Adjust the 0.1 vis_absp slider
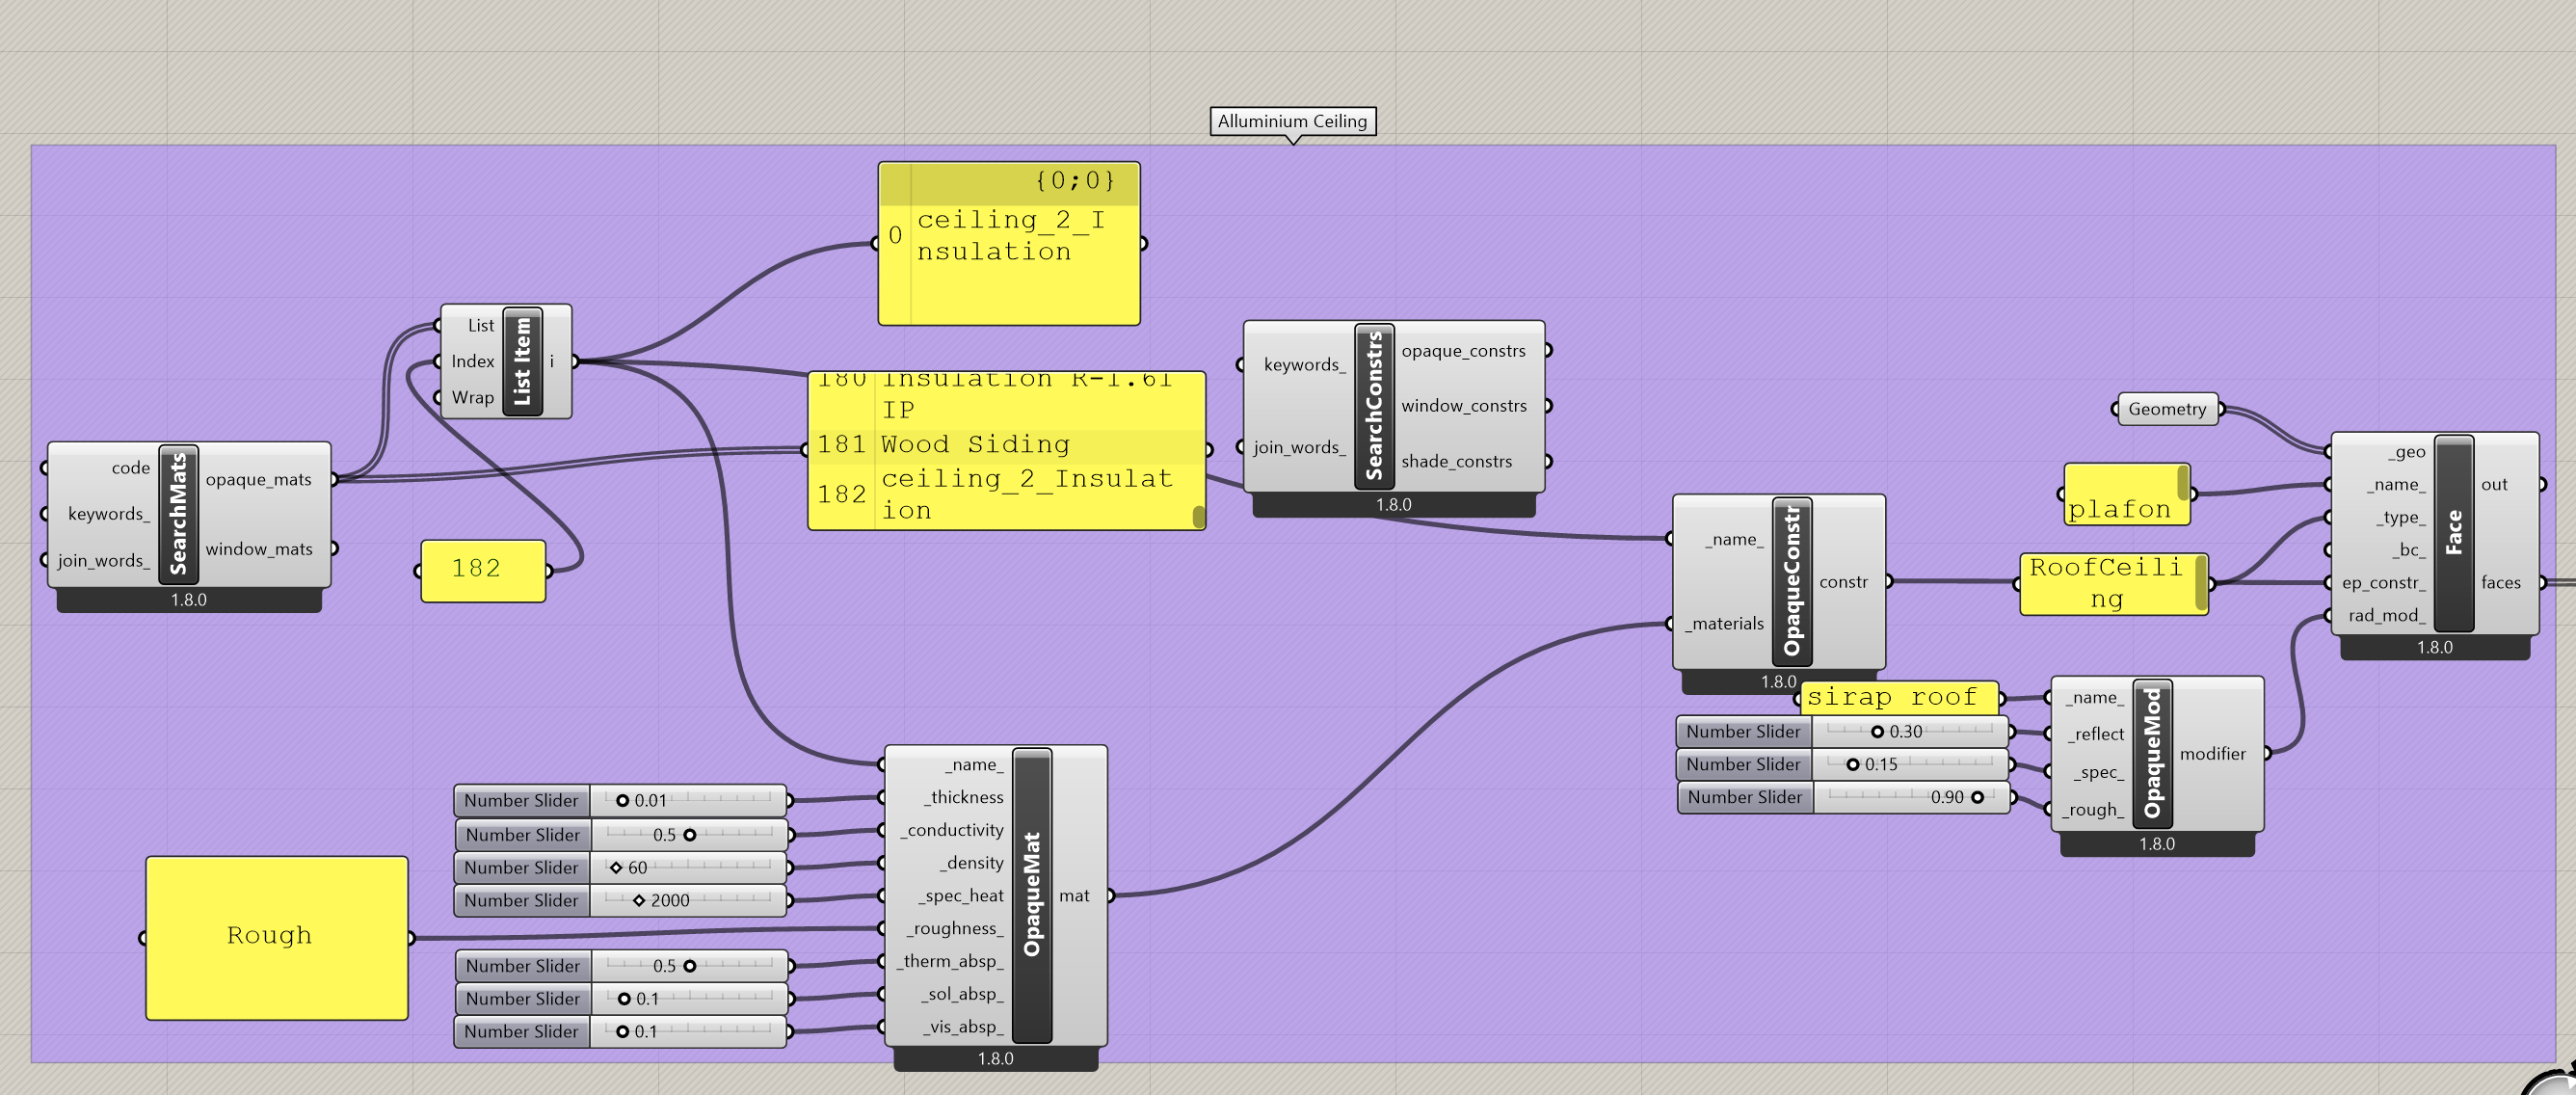The image size is (2576, 1095). coord(620,1031)
